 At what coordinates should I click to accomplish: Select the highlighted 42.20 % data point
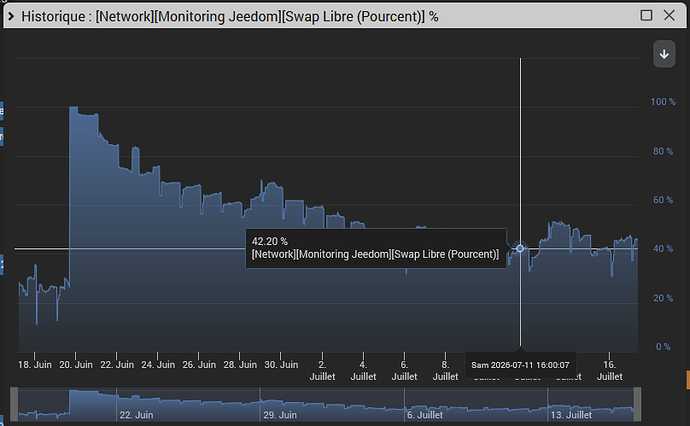click(520, 249)
